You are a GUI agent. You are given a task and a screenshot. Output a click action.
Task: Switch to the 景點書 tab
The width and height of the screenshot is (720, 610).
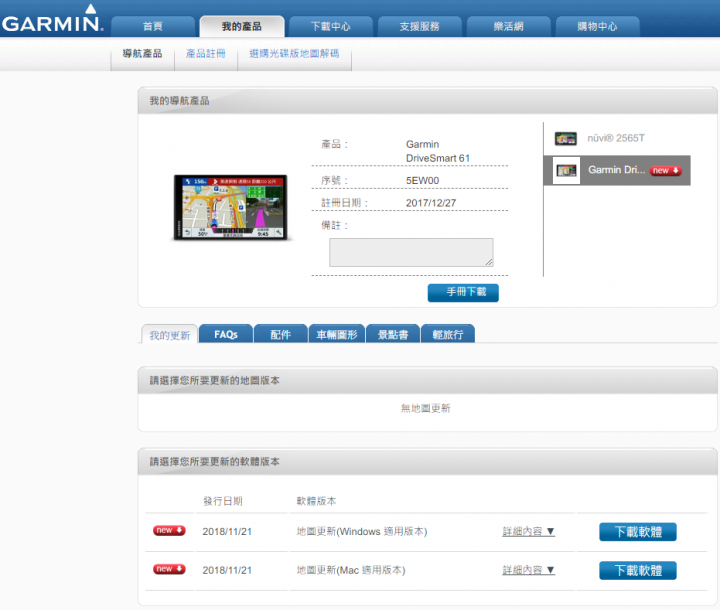pos(393,334)
